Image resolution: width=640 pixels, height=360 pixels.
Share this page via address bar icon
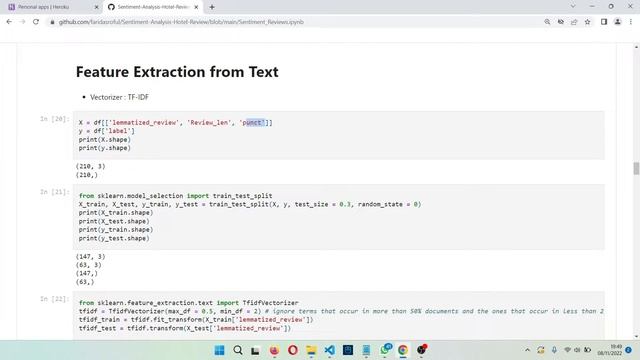574,22
